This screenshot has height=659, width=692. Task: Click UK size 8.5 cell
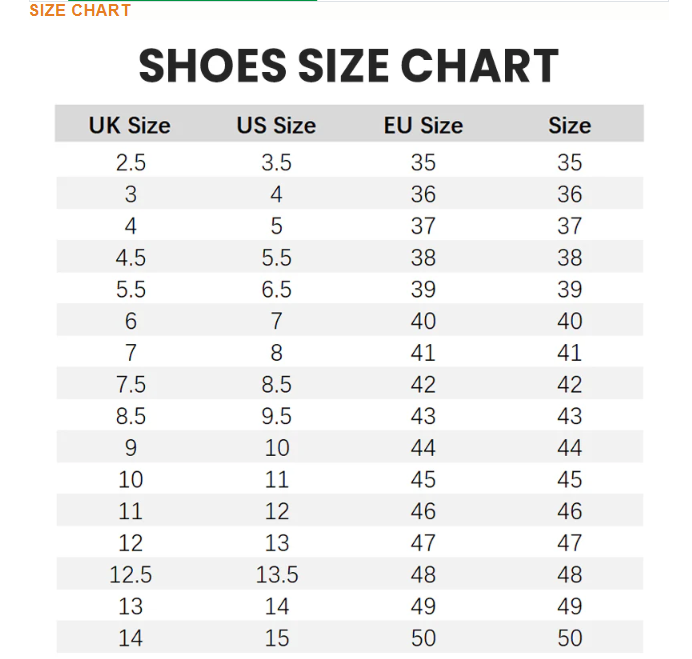(x=130, y=416)
